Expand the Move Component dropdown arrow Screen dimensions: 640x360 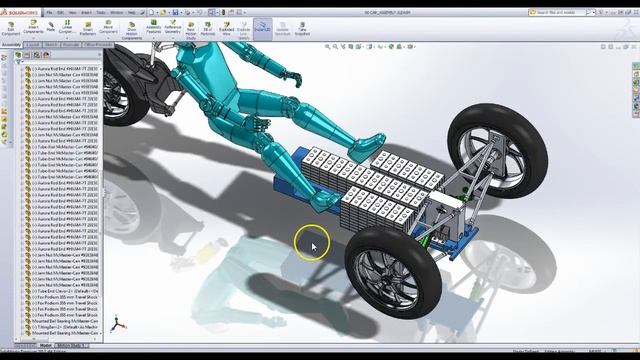[108, 38]
